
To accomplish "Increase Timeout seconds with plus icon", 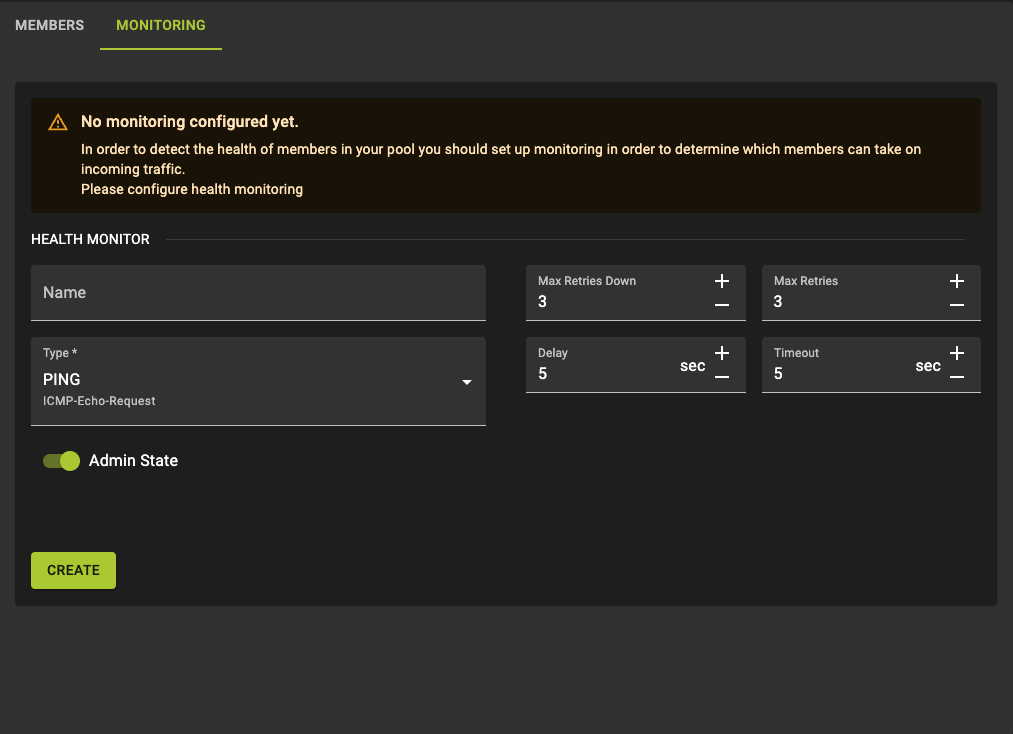I will (957, 353).
